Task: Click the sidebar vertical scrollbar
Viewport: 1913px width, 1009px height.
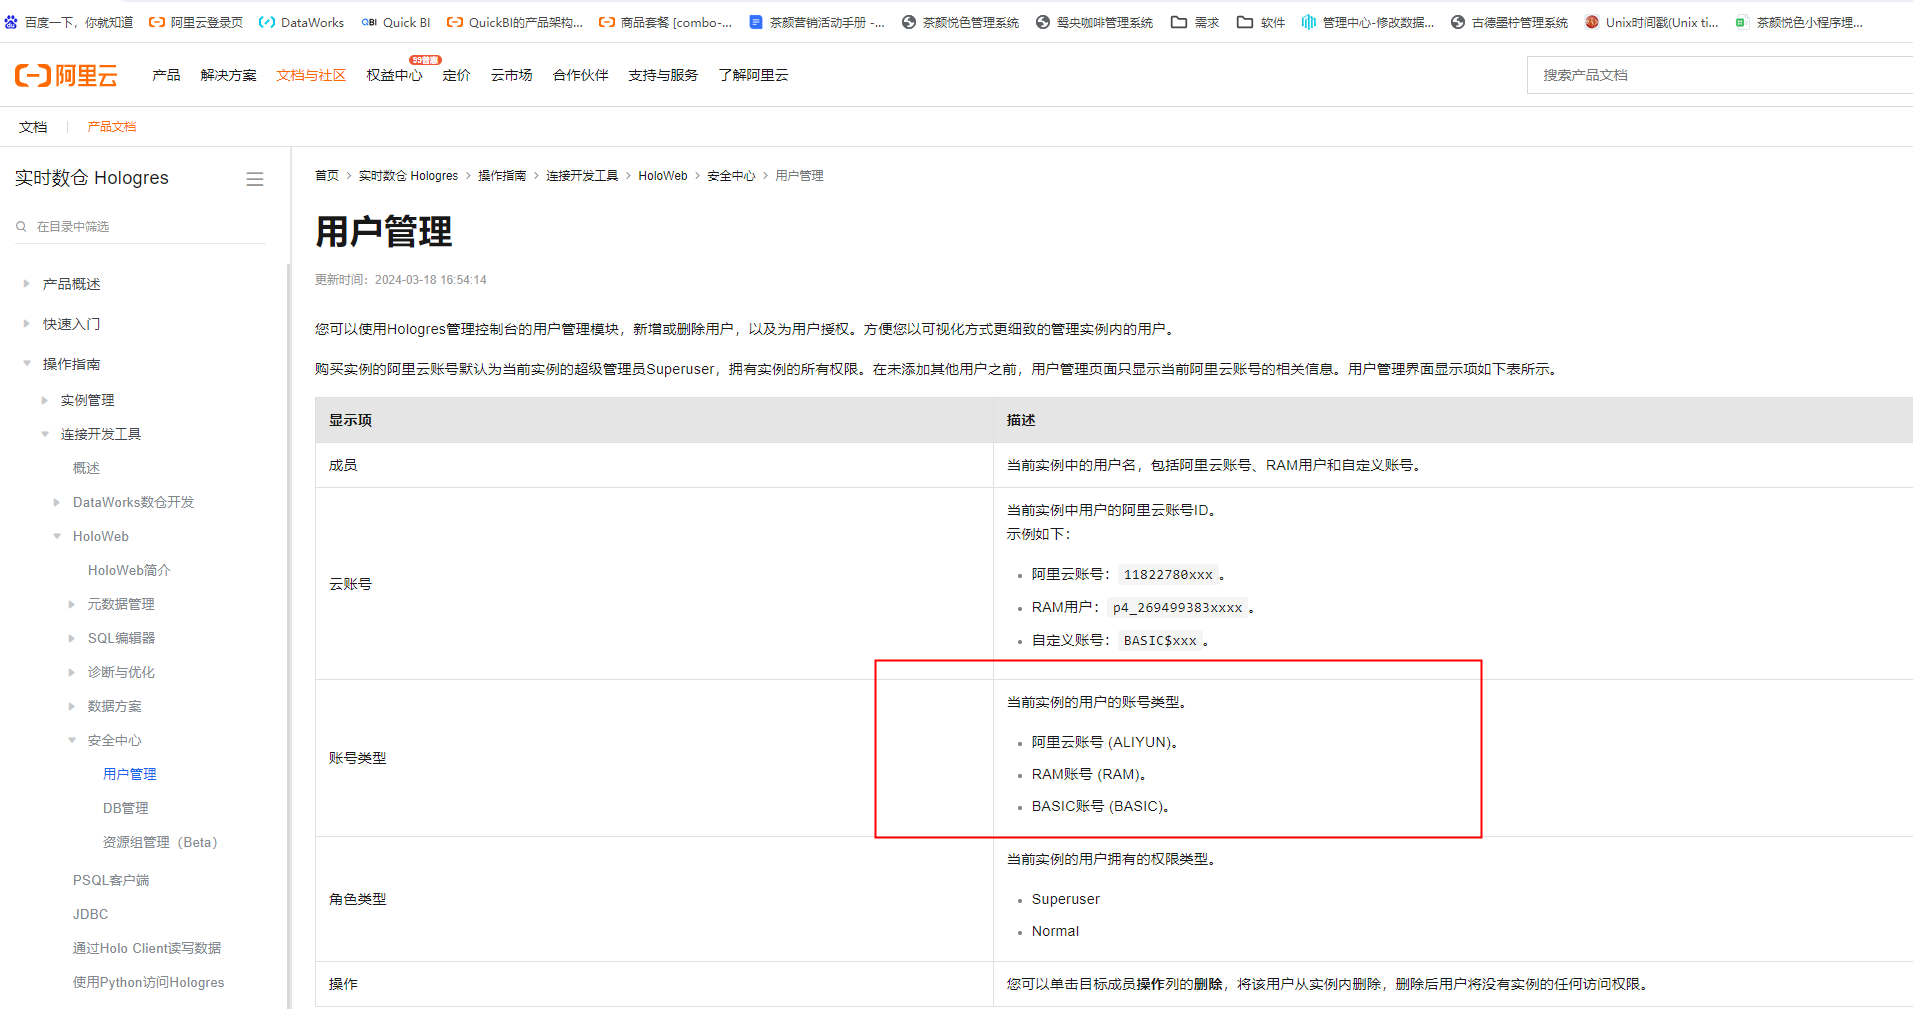Action: [x=288, y=636]
